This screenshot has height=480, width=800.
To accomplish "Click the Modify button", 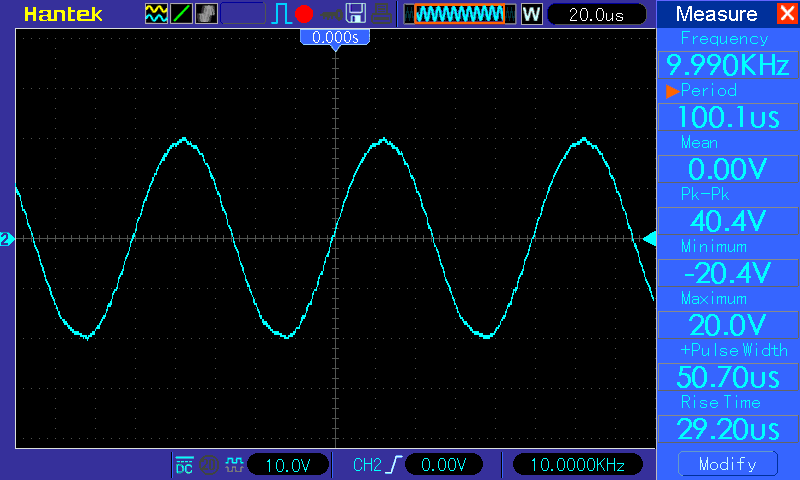I will 728,464.
